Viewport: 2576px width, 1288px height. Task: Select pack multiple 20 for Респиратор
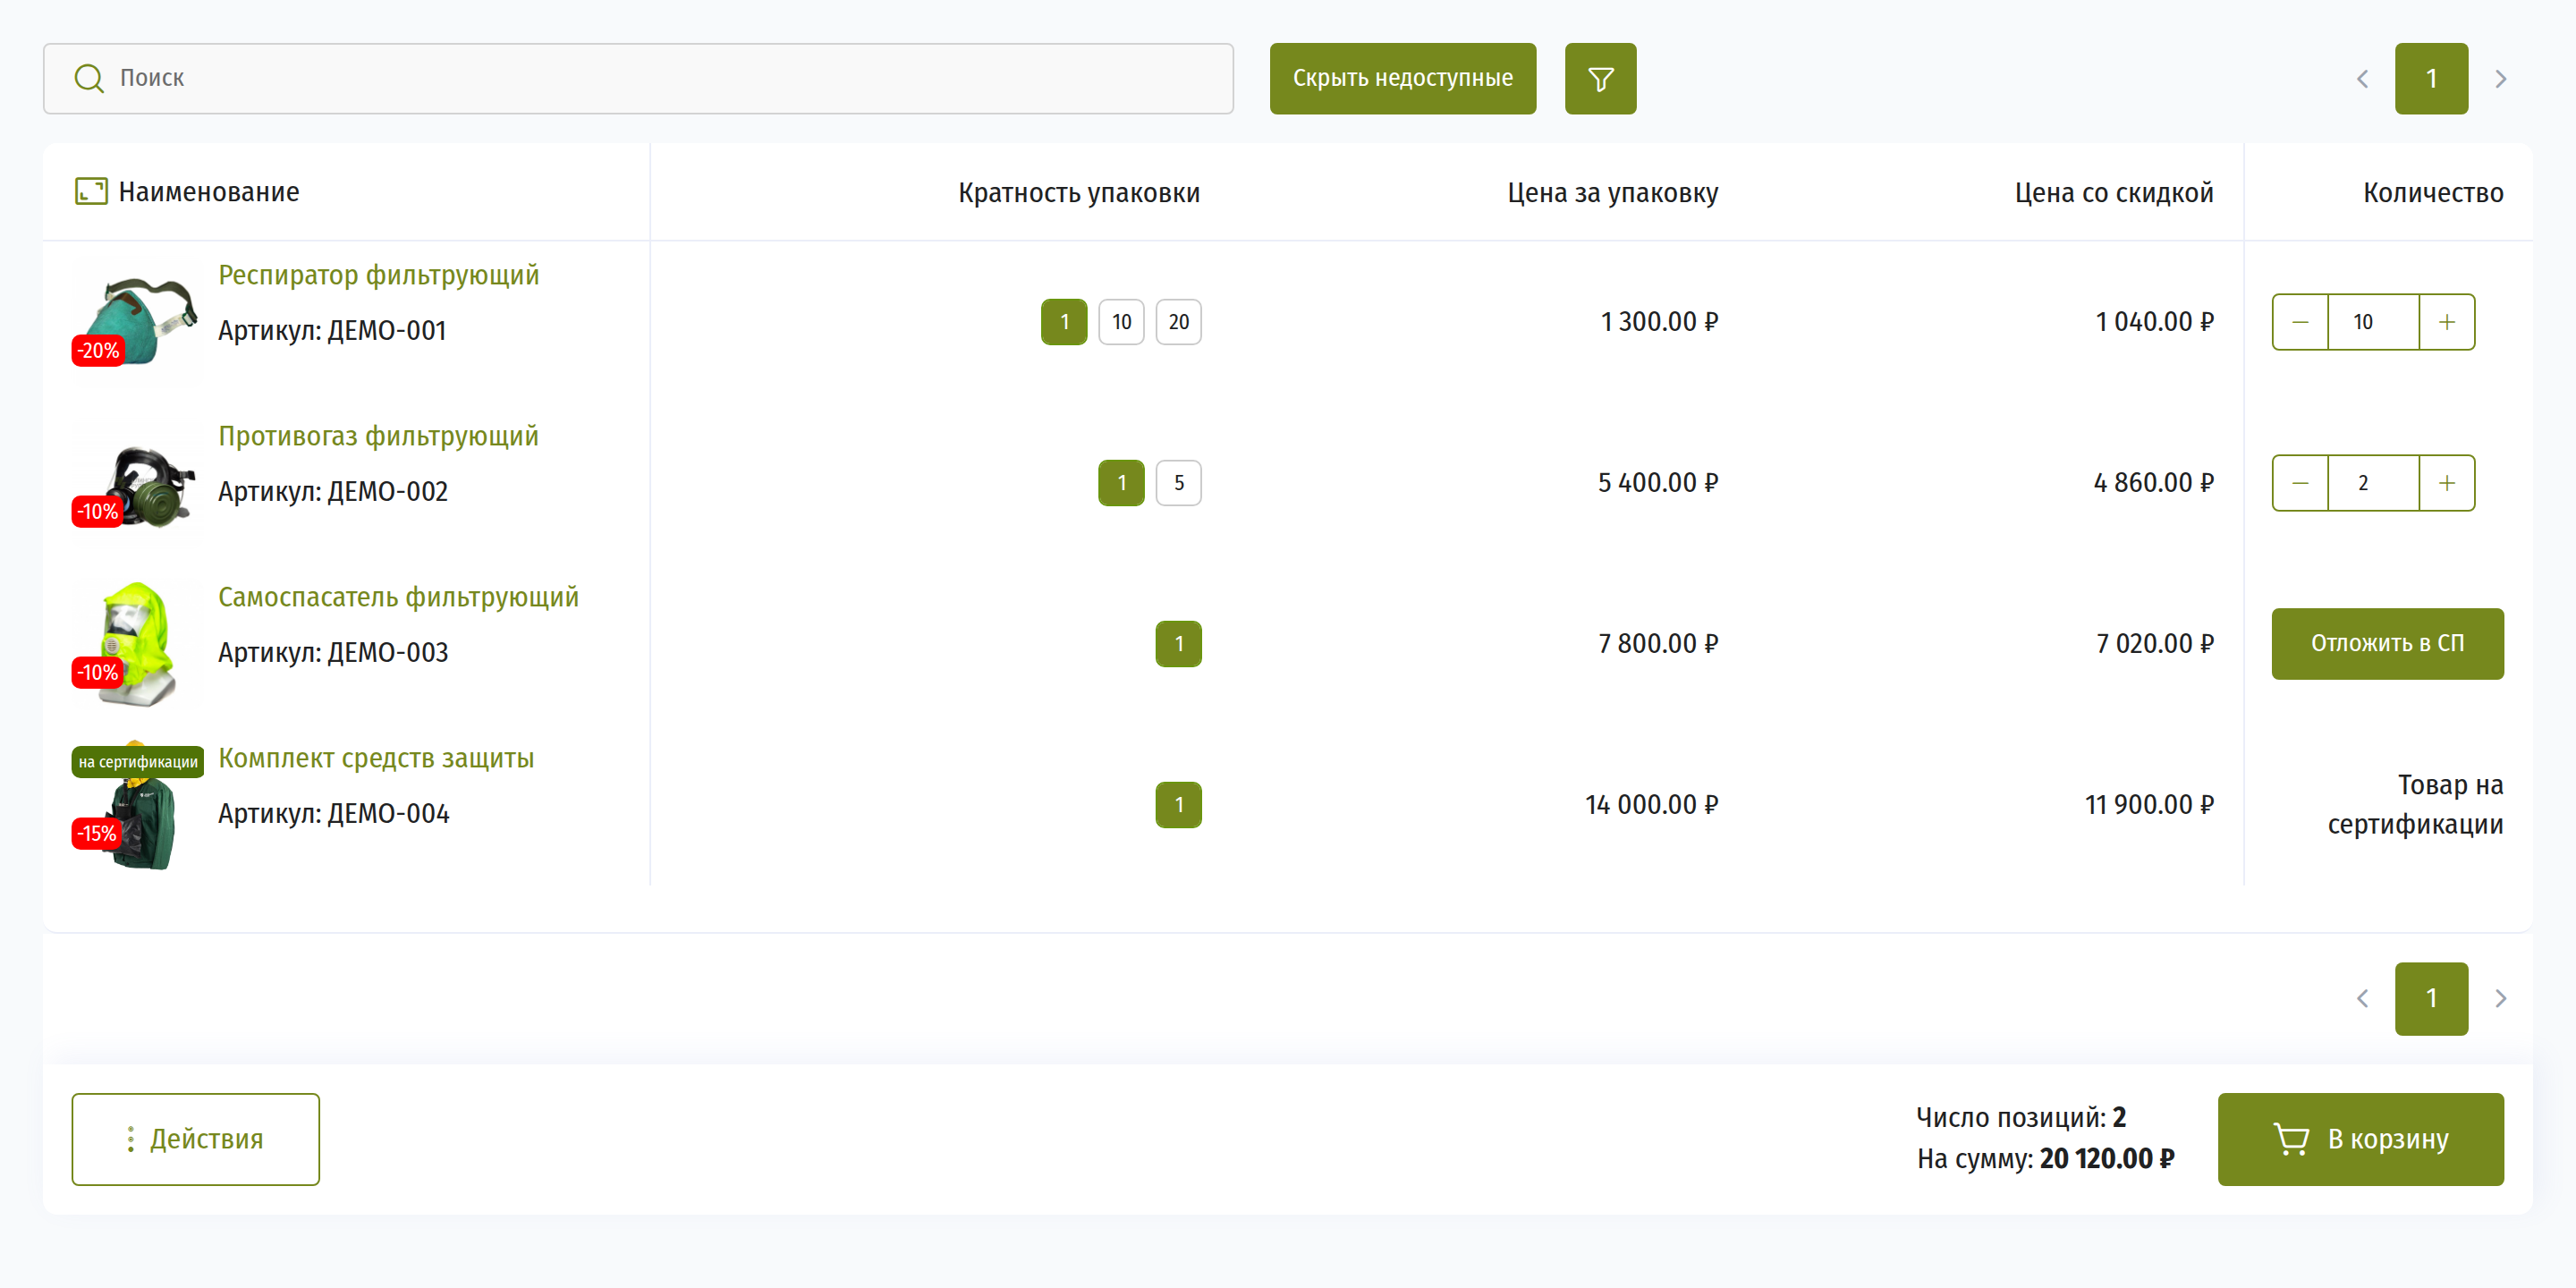click(1178, 322)
